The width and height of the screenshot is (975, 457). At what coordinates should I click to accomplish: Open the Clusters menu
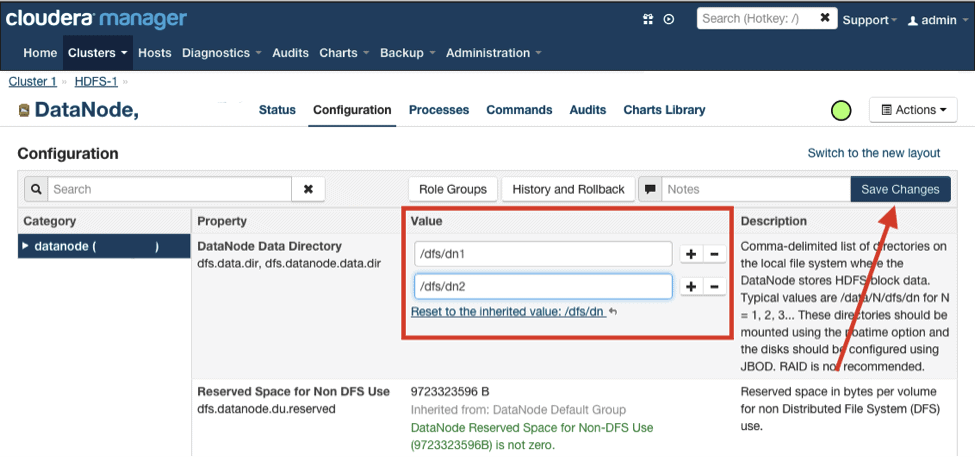pyautogui.click(x=97, y=53)
